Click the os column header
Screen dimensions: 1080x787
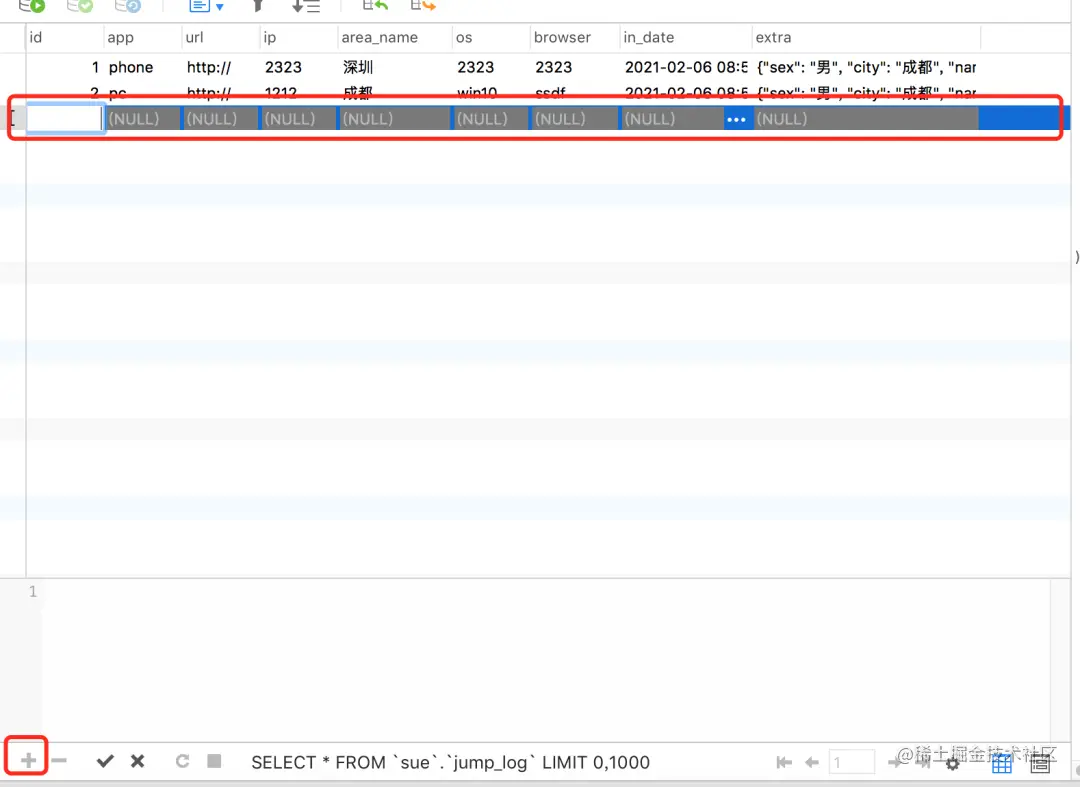click(491, 37)
